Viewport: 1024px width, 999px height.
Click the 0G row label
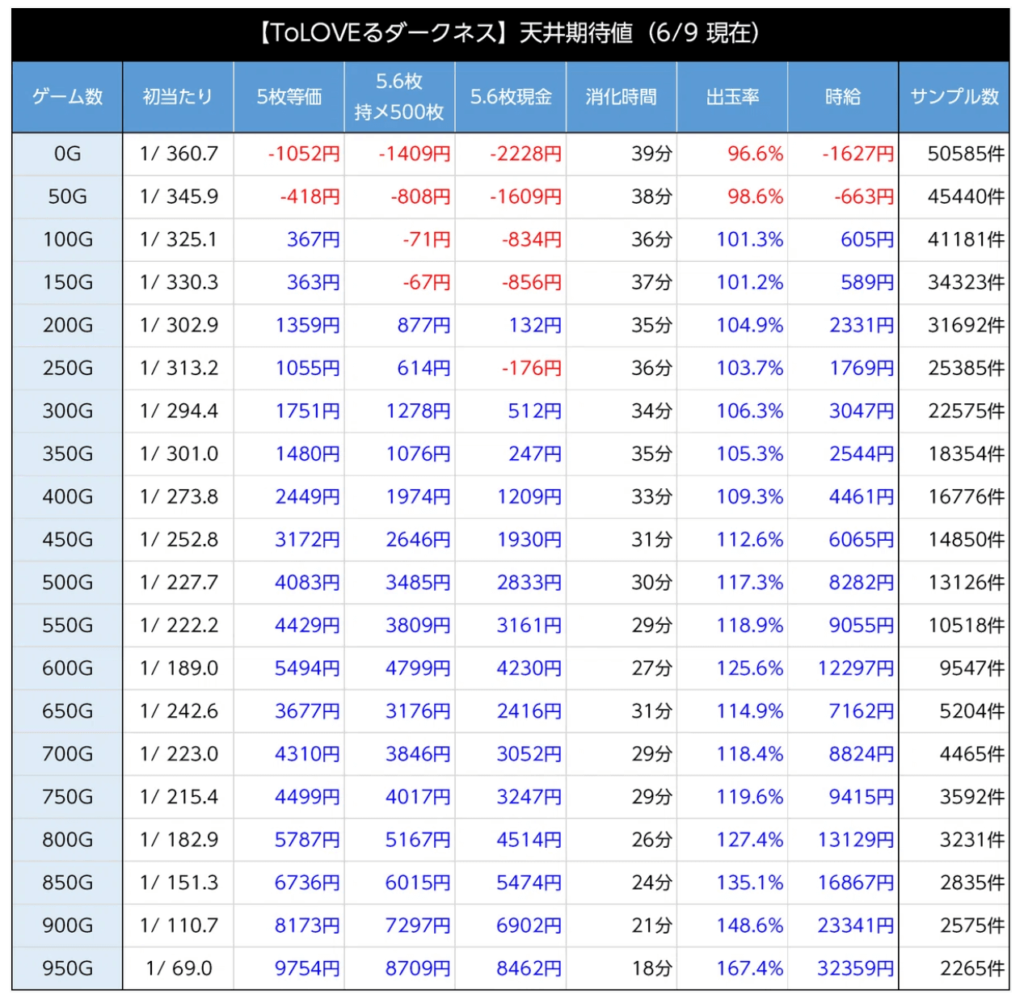point(67,153)
